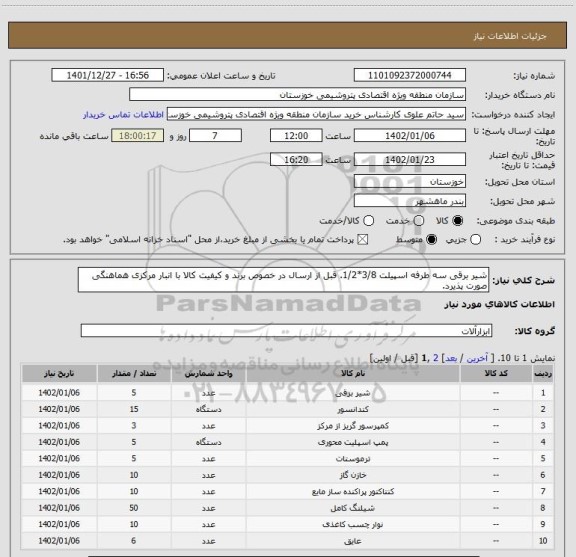Click the کد کالا column header

(x=496, y=373)
